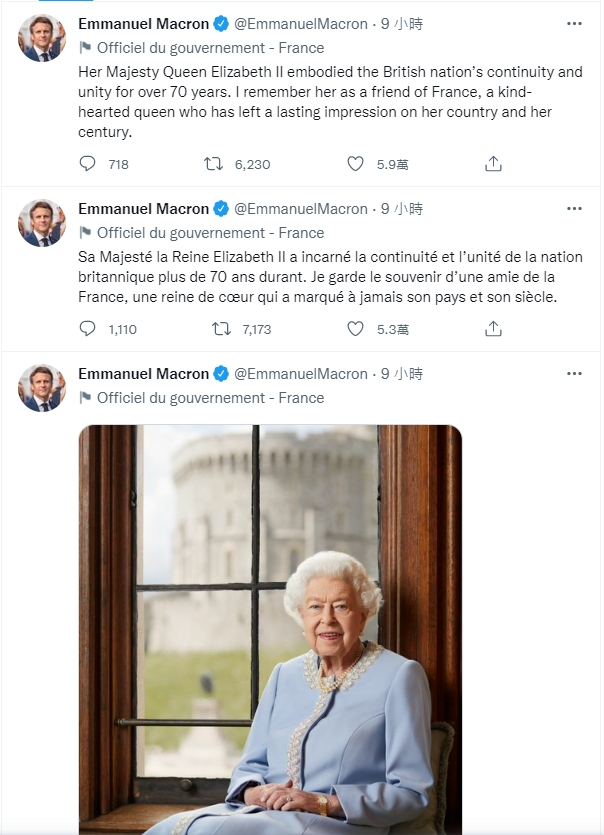Share the English Queen Elizabeth tweet
The width and height of the screenshot is (604, 835).
point(493,163)
